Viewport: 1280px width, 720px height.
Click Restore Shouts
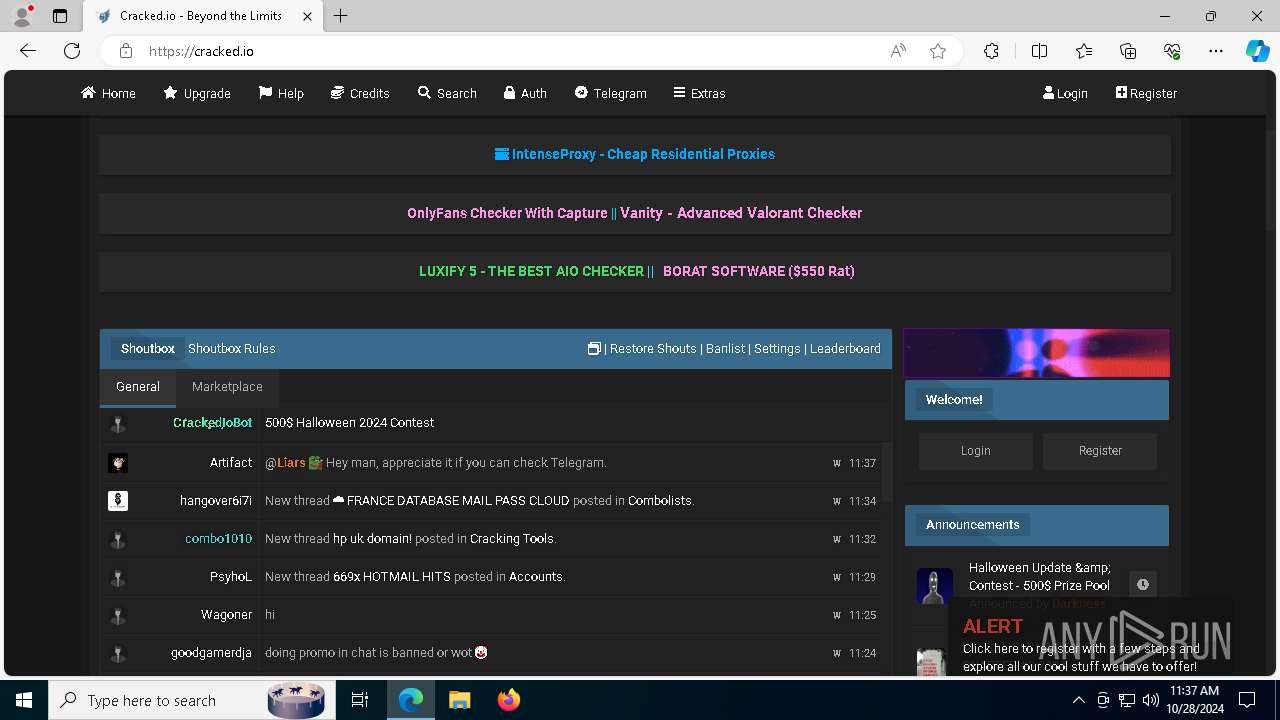[x=653, y=348]
